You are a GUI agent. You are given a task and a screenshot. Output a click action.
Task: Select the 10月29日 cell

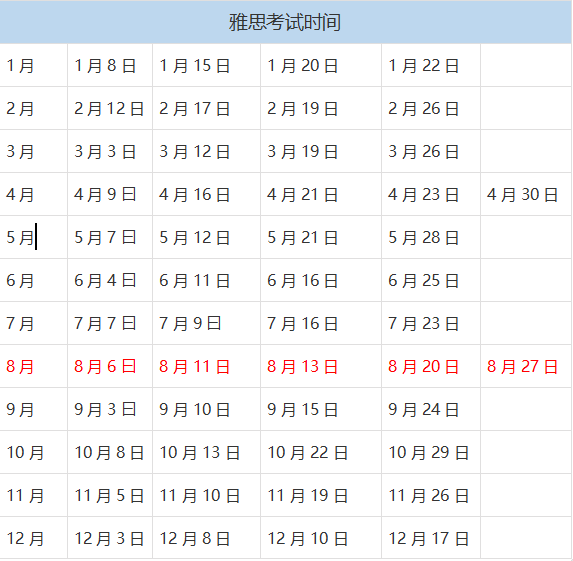click(431, 452)
